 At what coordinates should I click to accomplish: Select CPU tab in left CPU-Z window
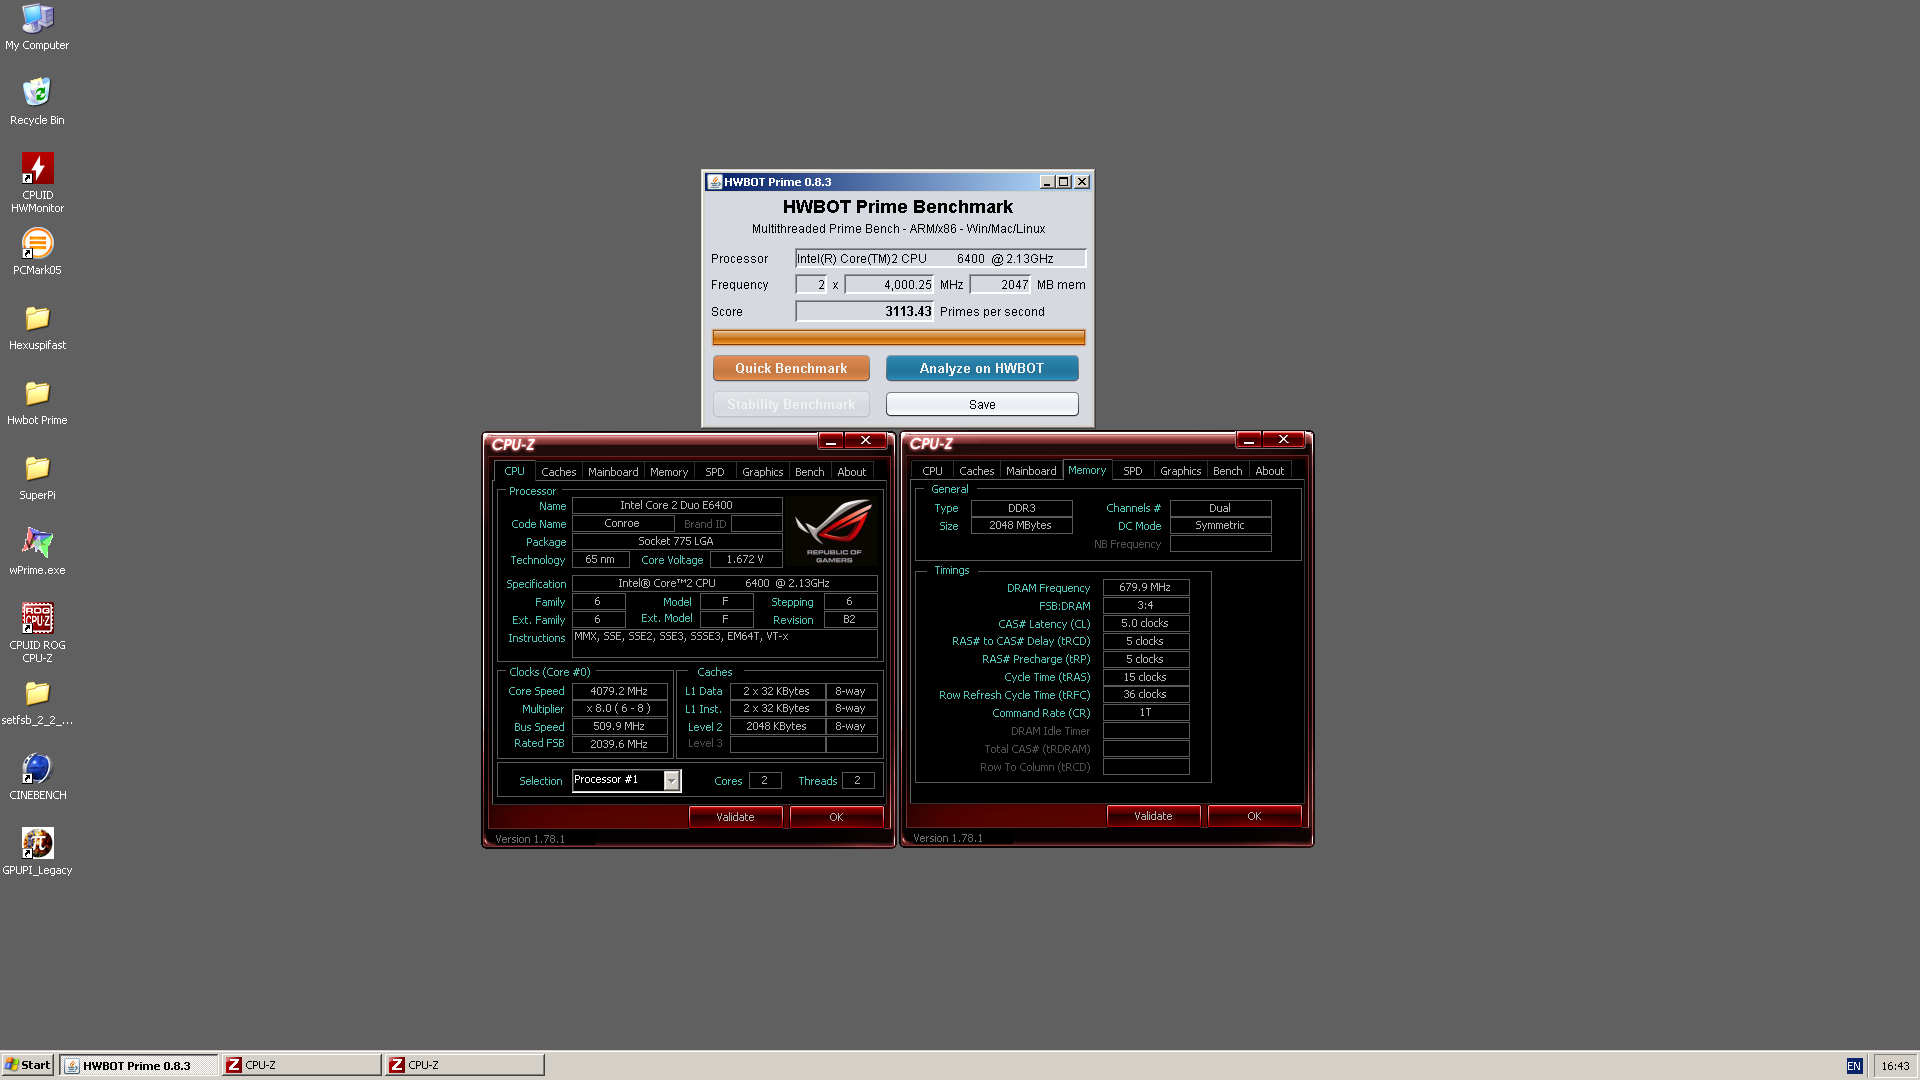click(514, 471)
